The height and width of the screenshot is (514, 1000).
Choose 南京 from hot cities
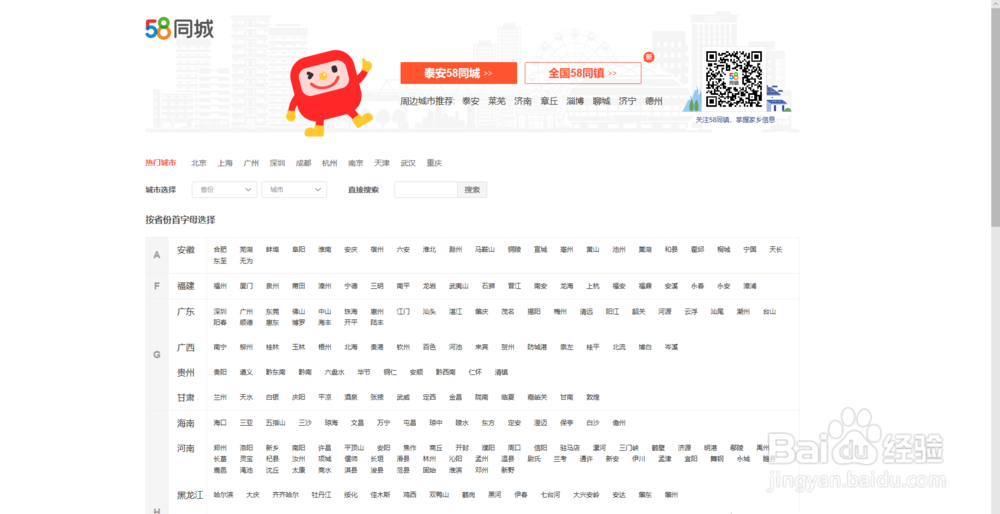(356, 163)
